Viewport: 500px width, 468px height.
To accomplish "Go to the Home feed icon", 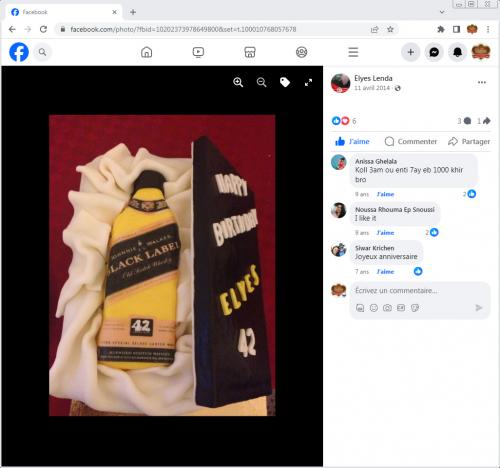I will [147, 52].
